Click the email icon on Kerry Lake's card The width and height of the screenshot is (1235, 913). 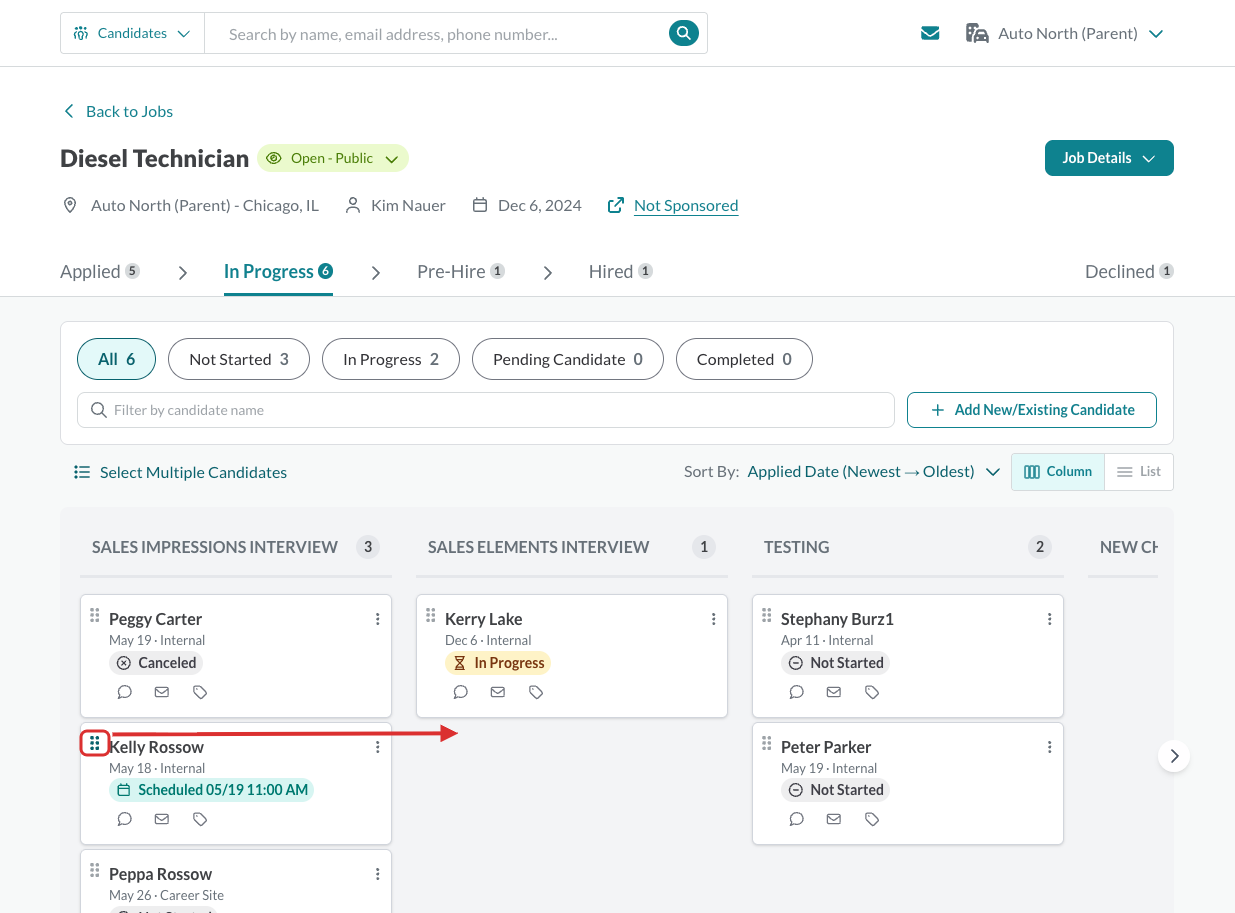tap(498, 692)
